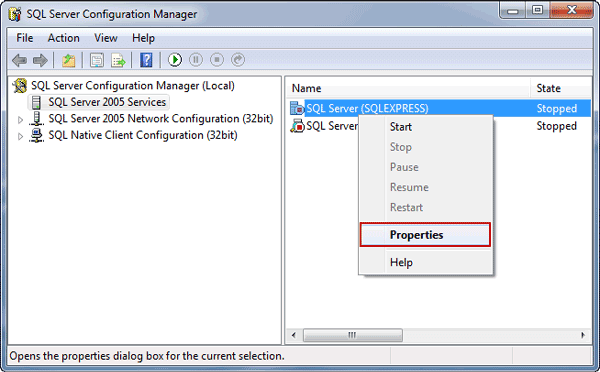This screenshot has height=372, width=600.
Task: Click the Up one level folder icon
Action: (x=68, y=60)
